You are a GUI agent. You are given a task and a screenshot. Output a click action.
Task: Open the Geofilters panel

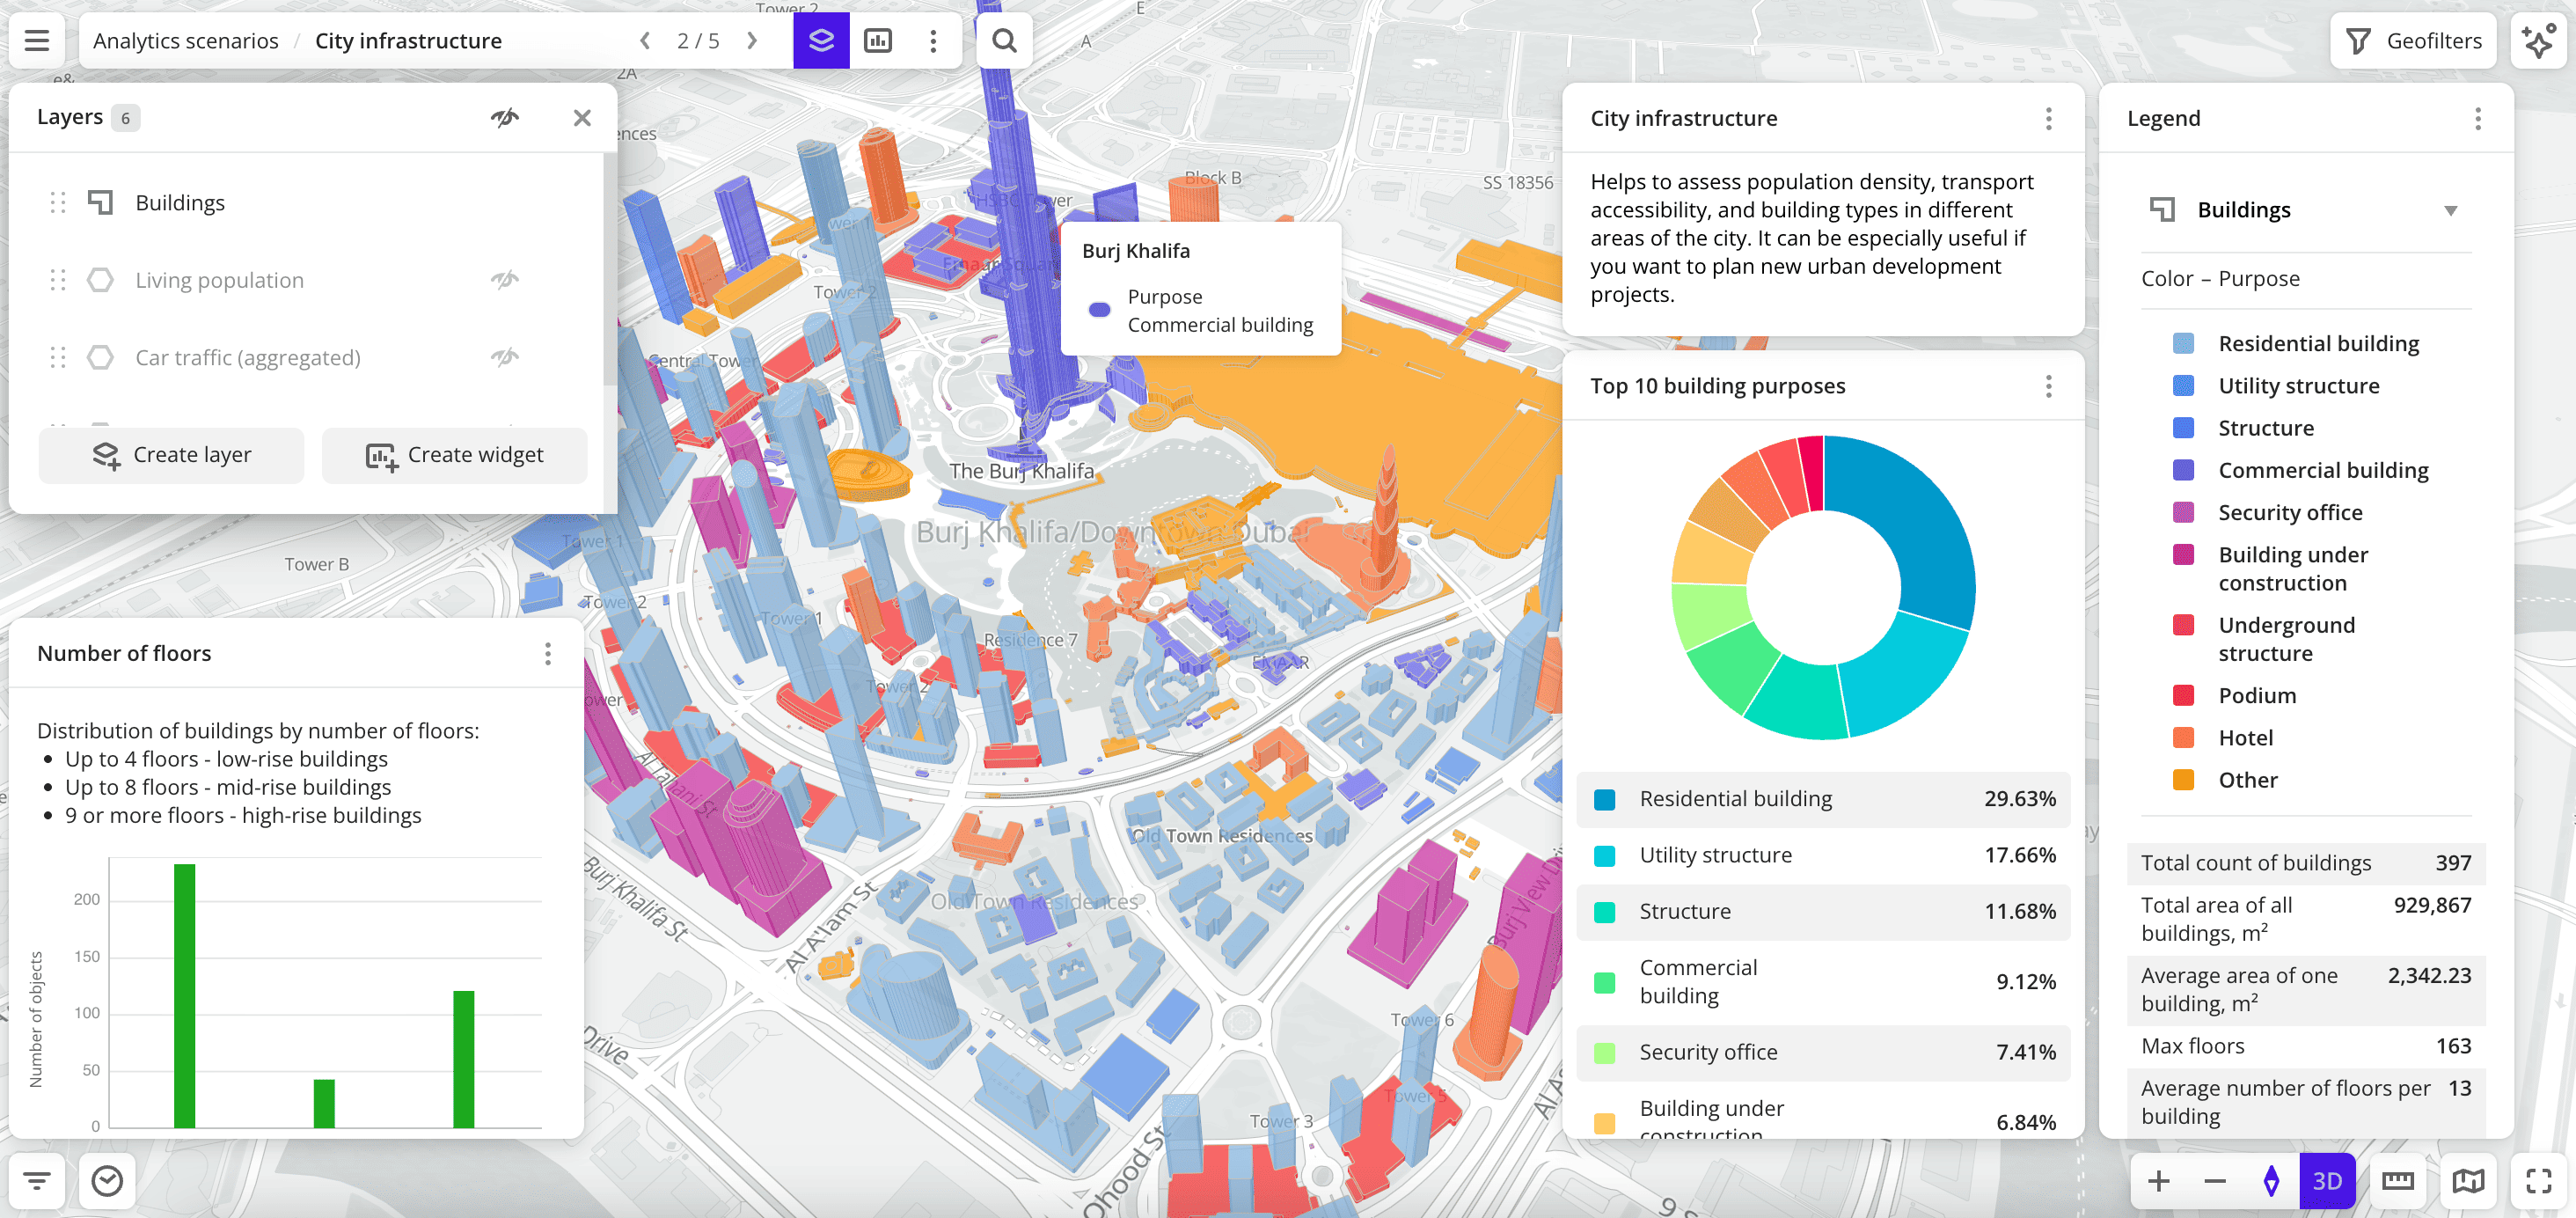click(2413, 40)
